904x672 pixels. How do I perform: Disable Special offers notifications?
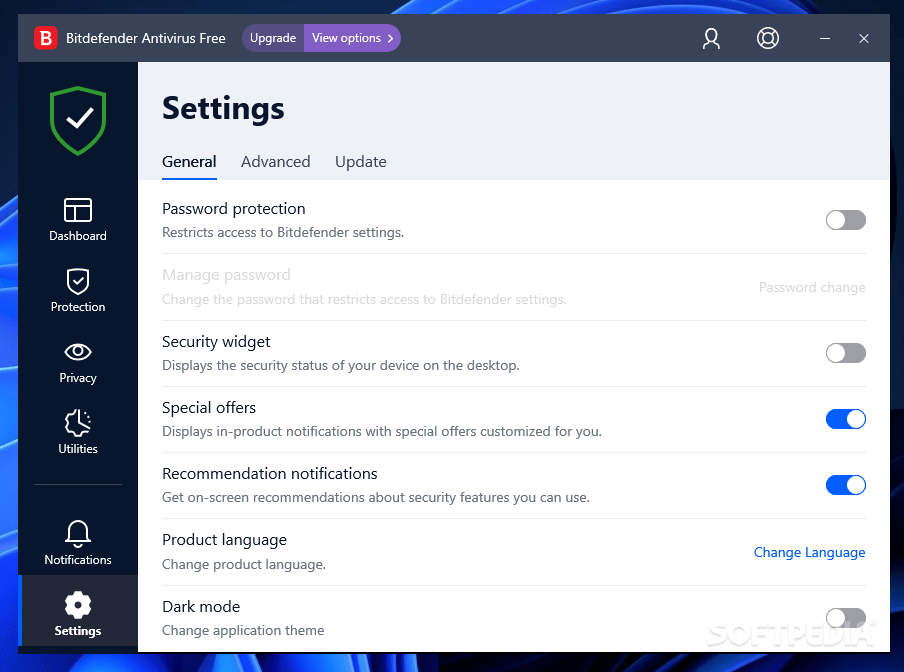point(845,419)
